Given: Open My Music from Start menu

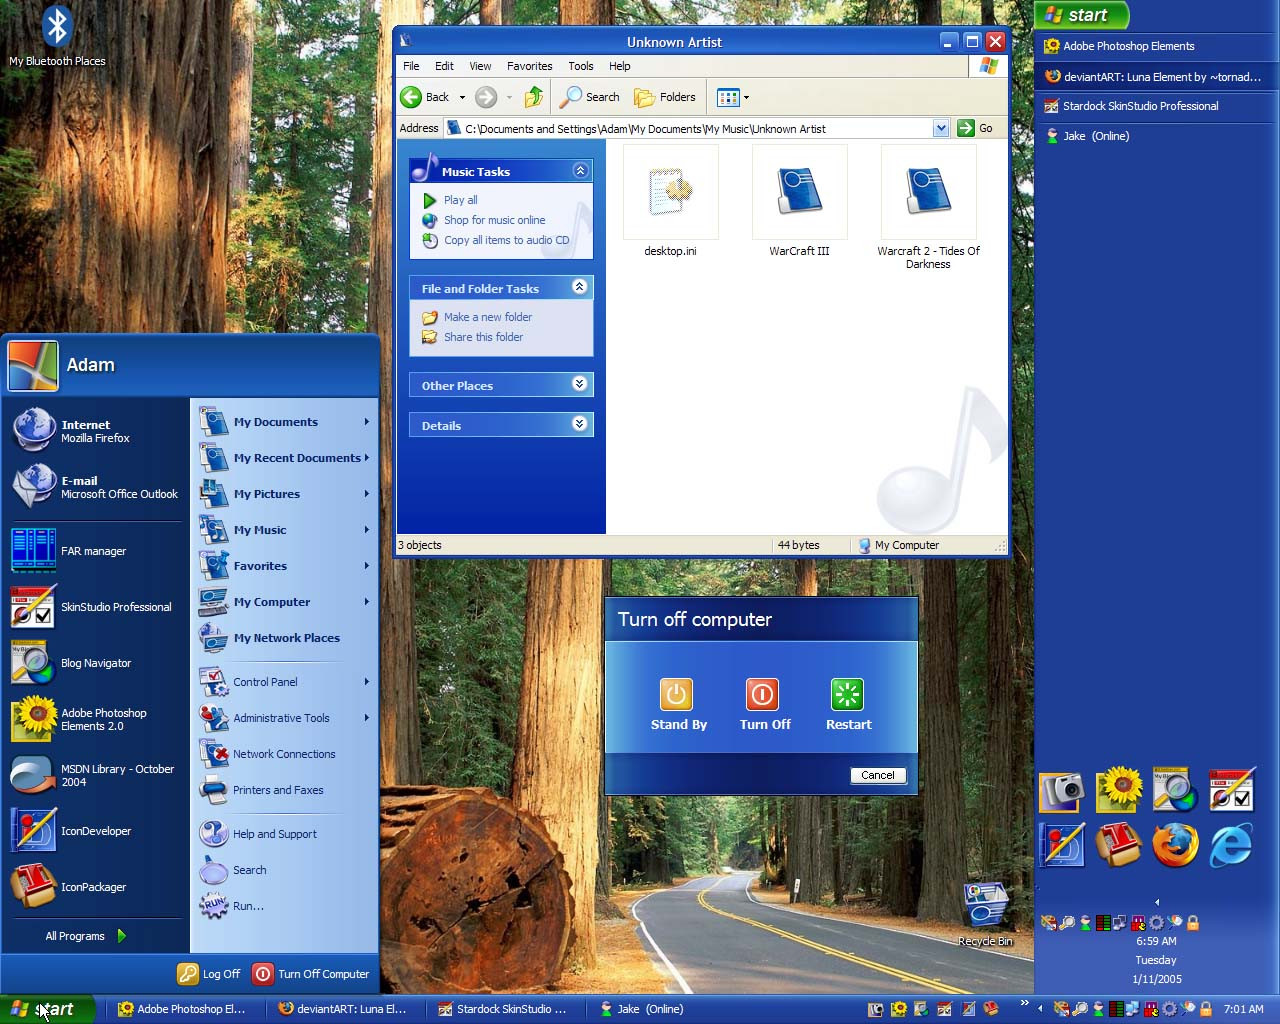Looking at the screenshot, I should pos(284,530).
